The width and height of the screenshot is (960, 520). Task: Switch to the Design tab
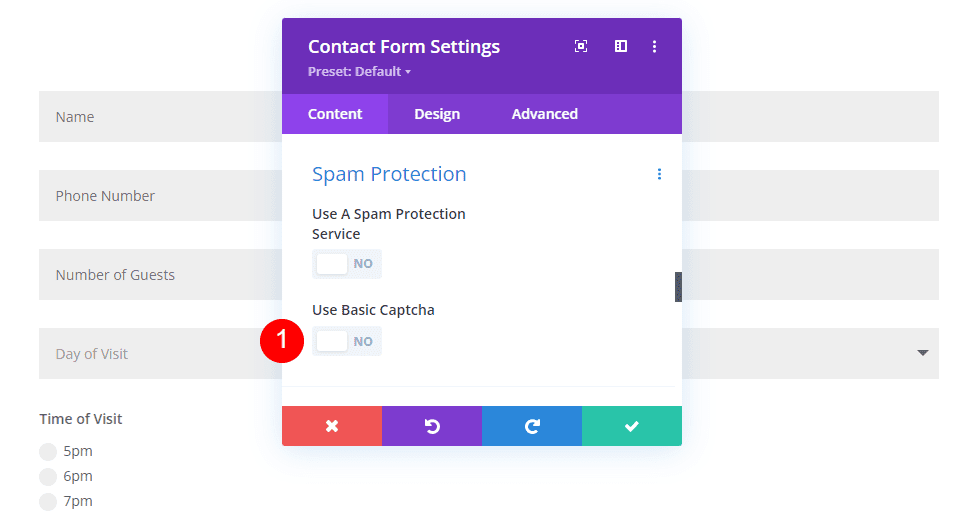coord(437,114)
